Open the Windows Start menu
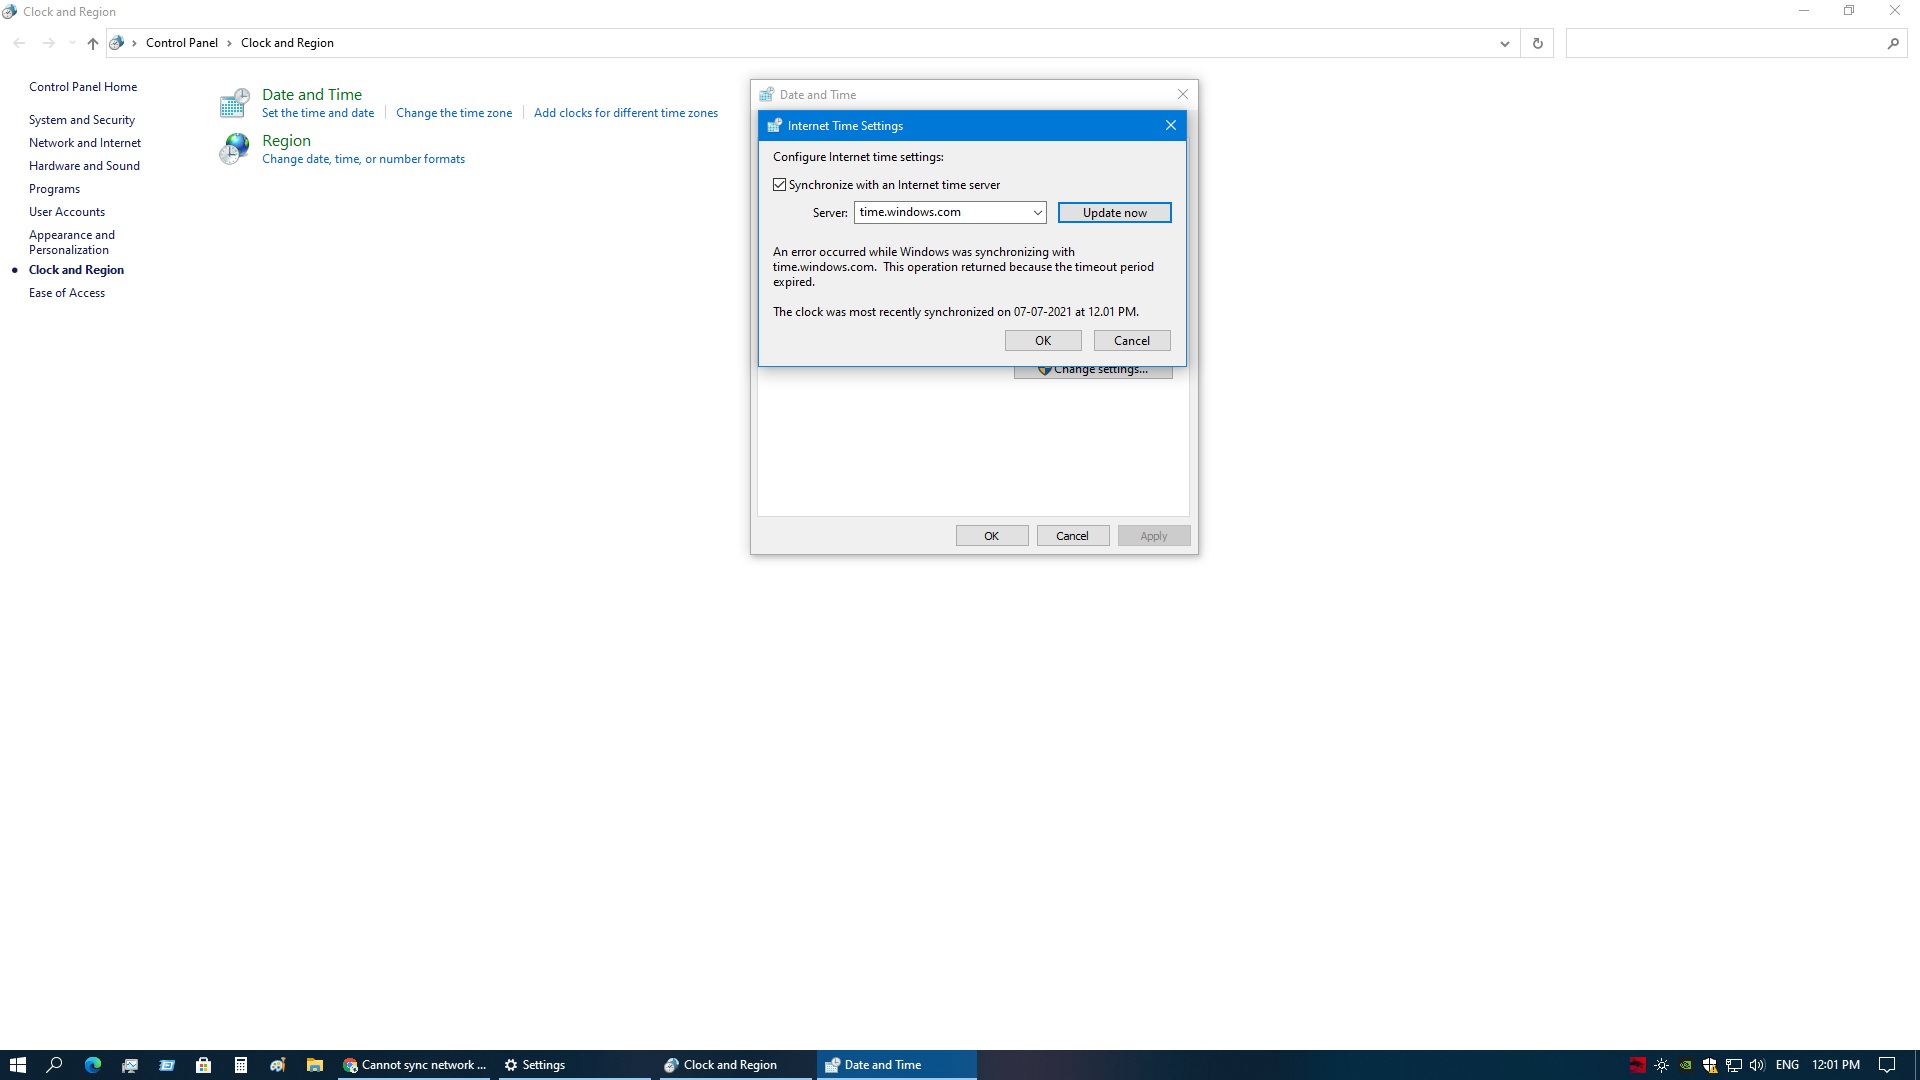1920x1080 pixels. (x=17, y=1065)
